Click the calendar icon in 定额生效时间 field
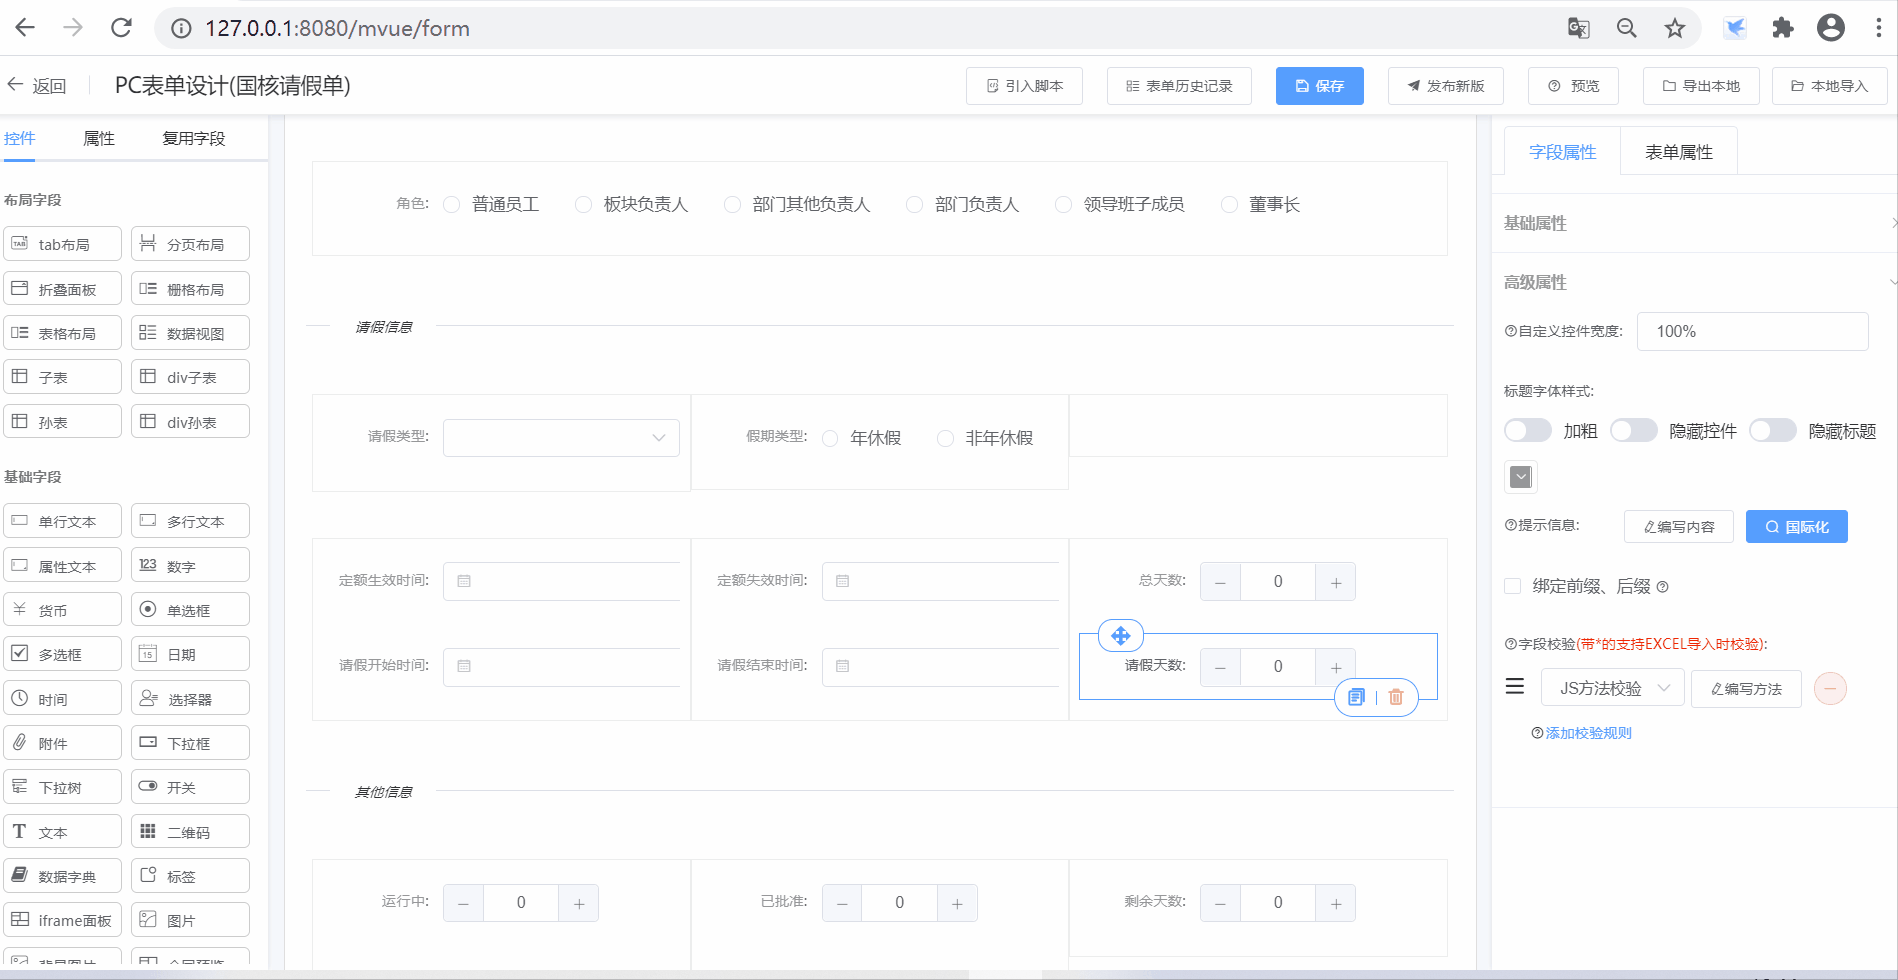 [464, 581]
